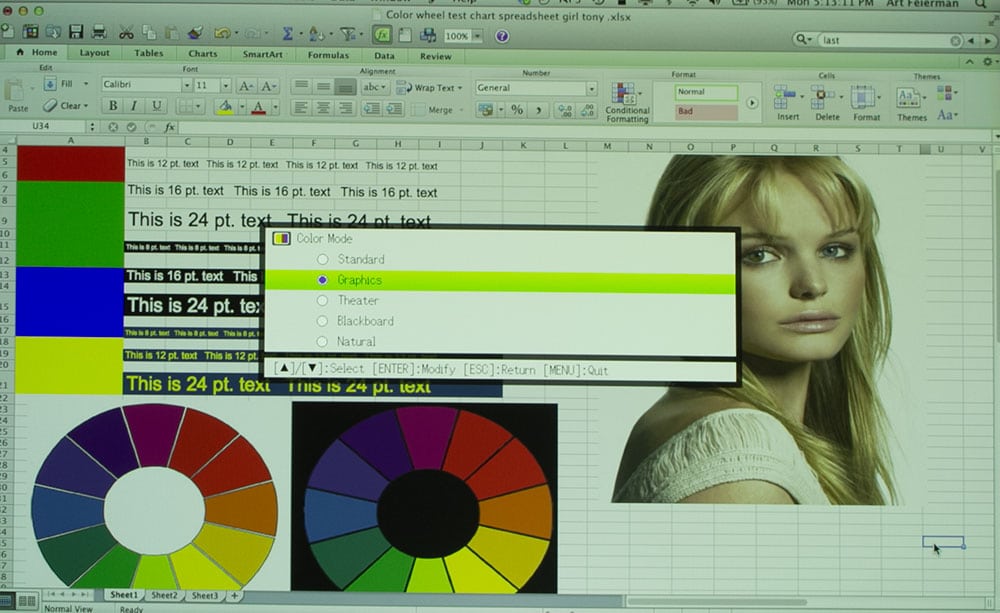Open the abc text orientation dropdown

coord(374,87)
